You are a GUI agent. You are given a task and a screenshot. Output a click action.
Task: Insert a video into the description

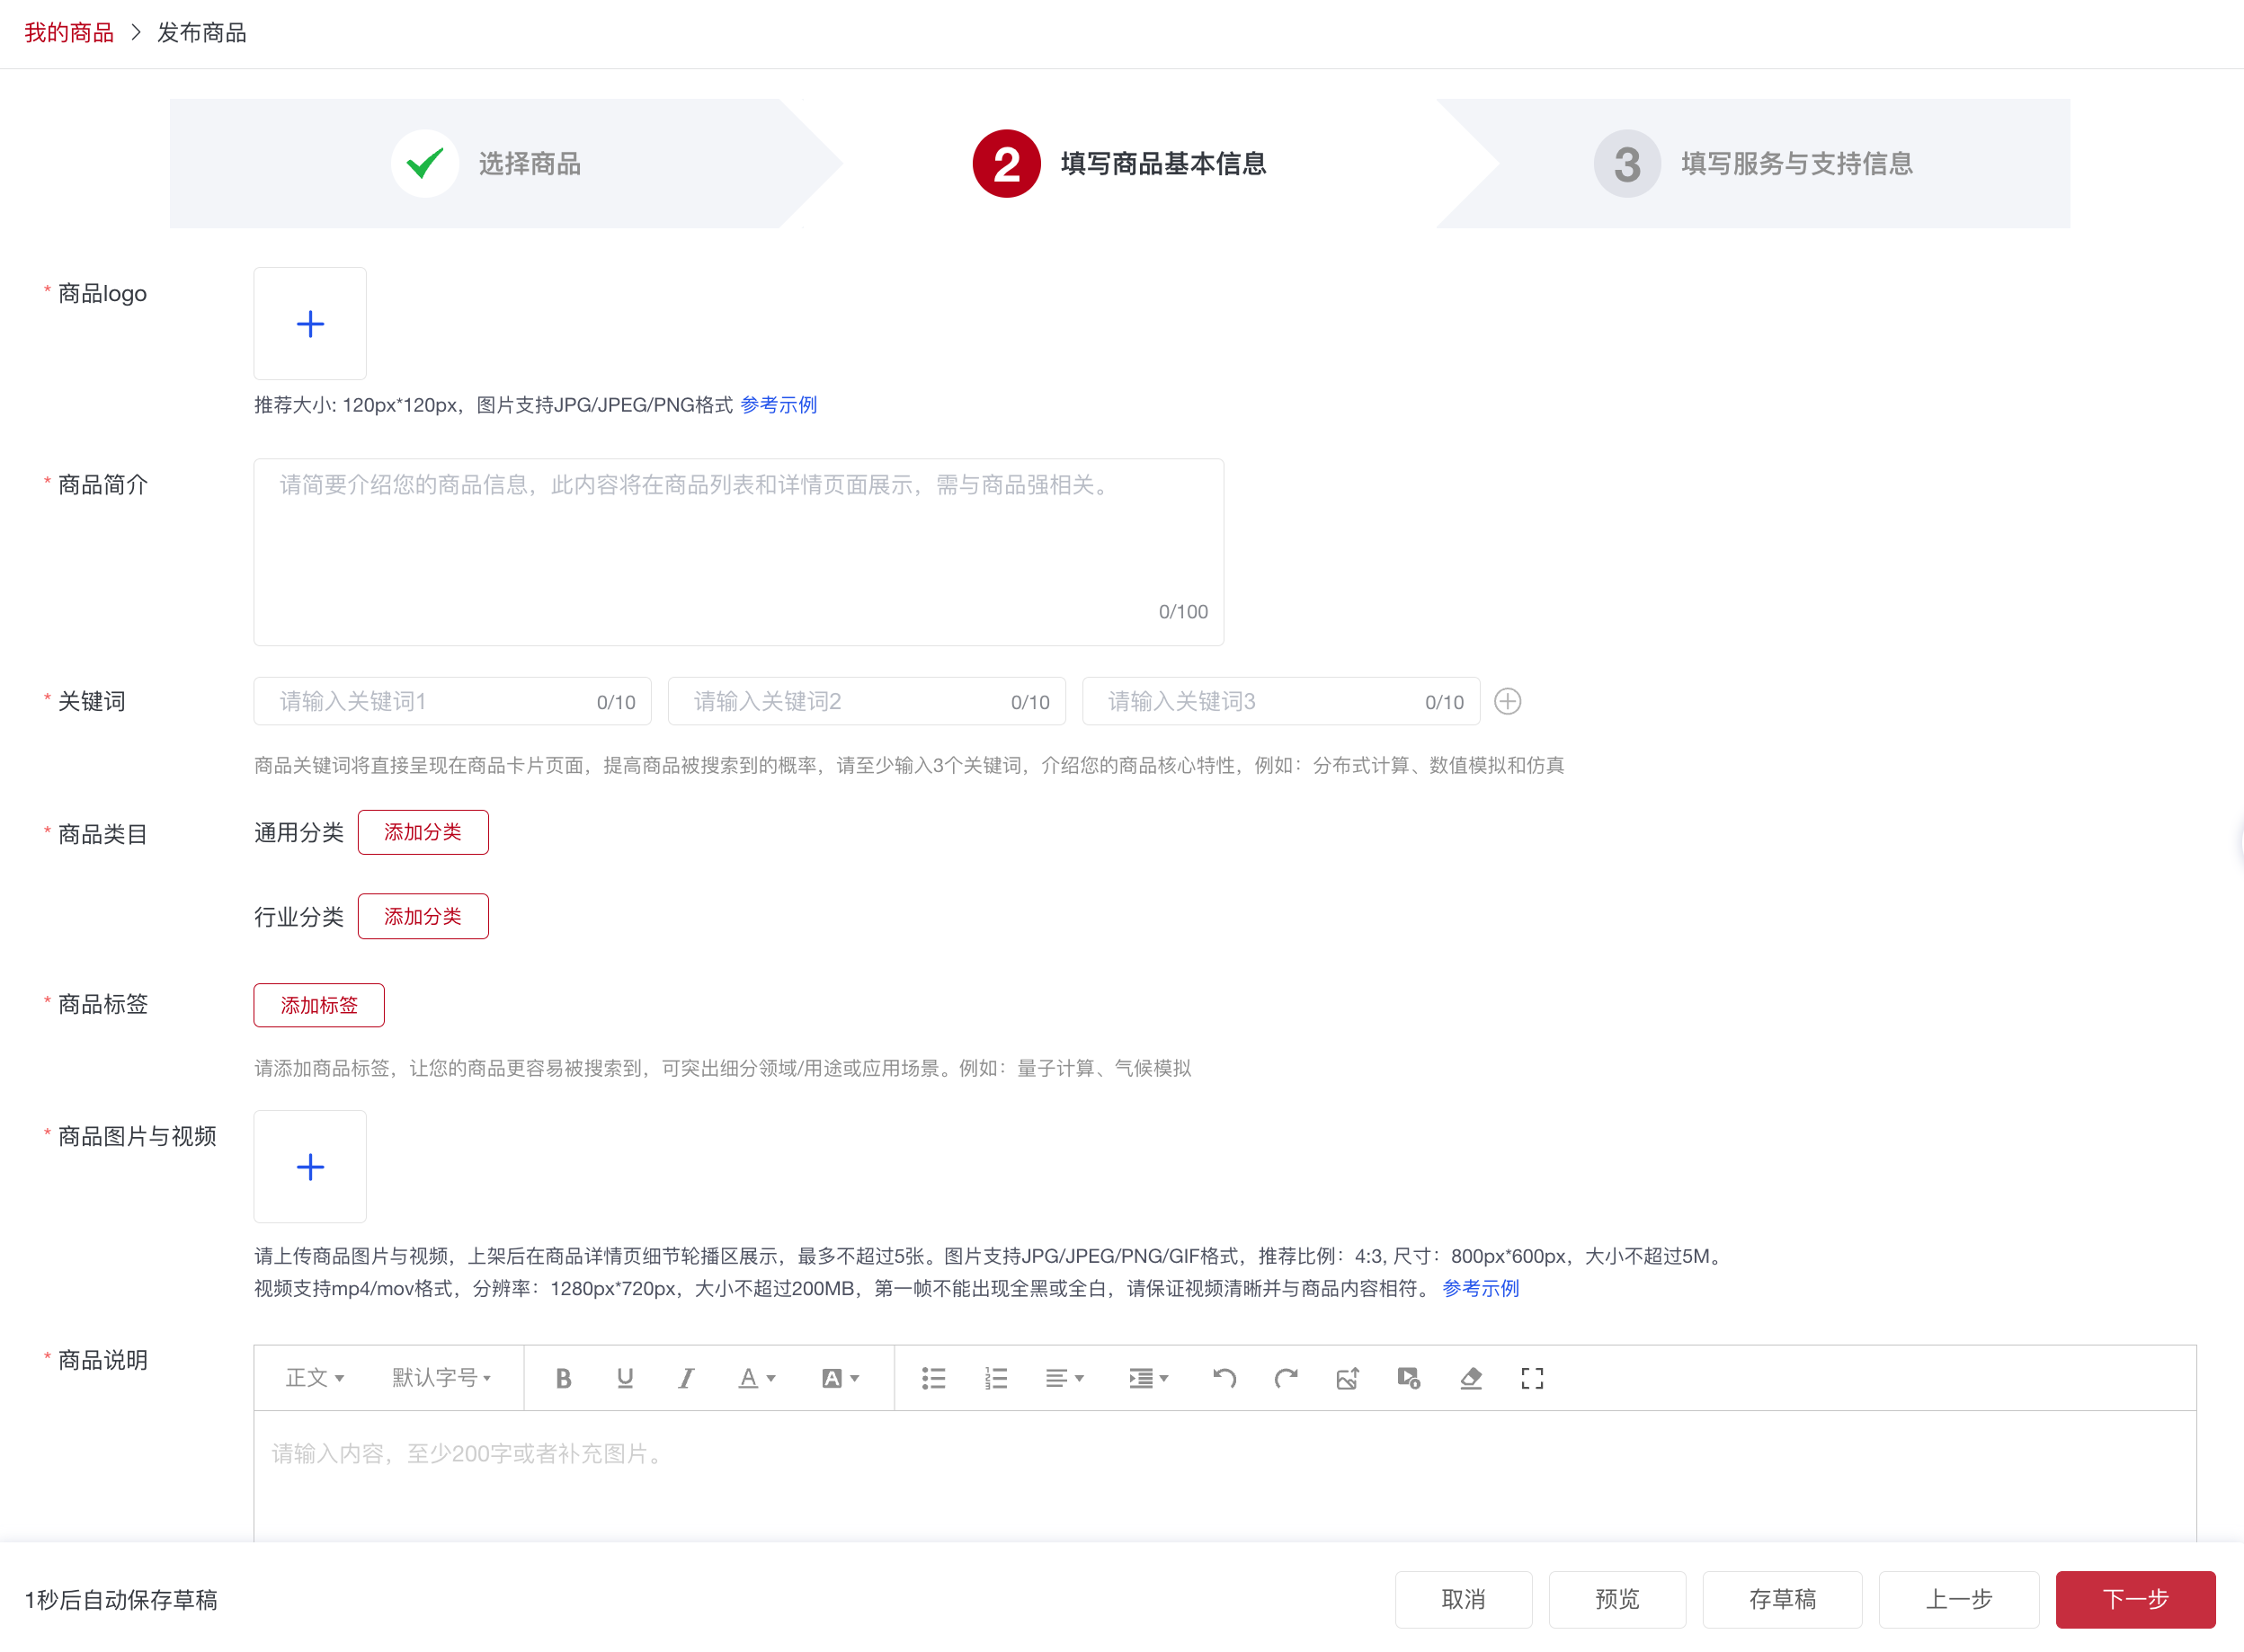[1408, 1377]
